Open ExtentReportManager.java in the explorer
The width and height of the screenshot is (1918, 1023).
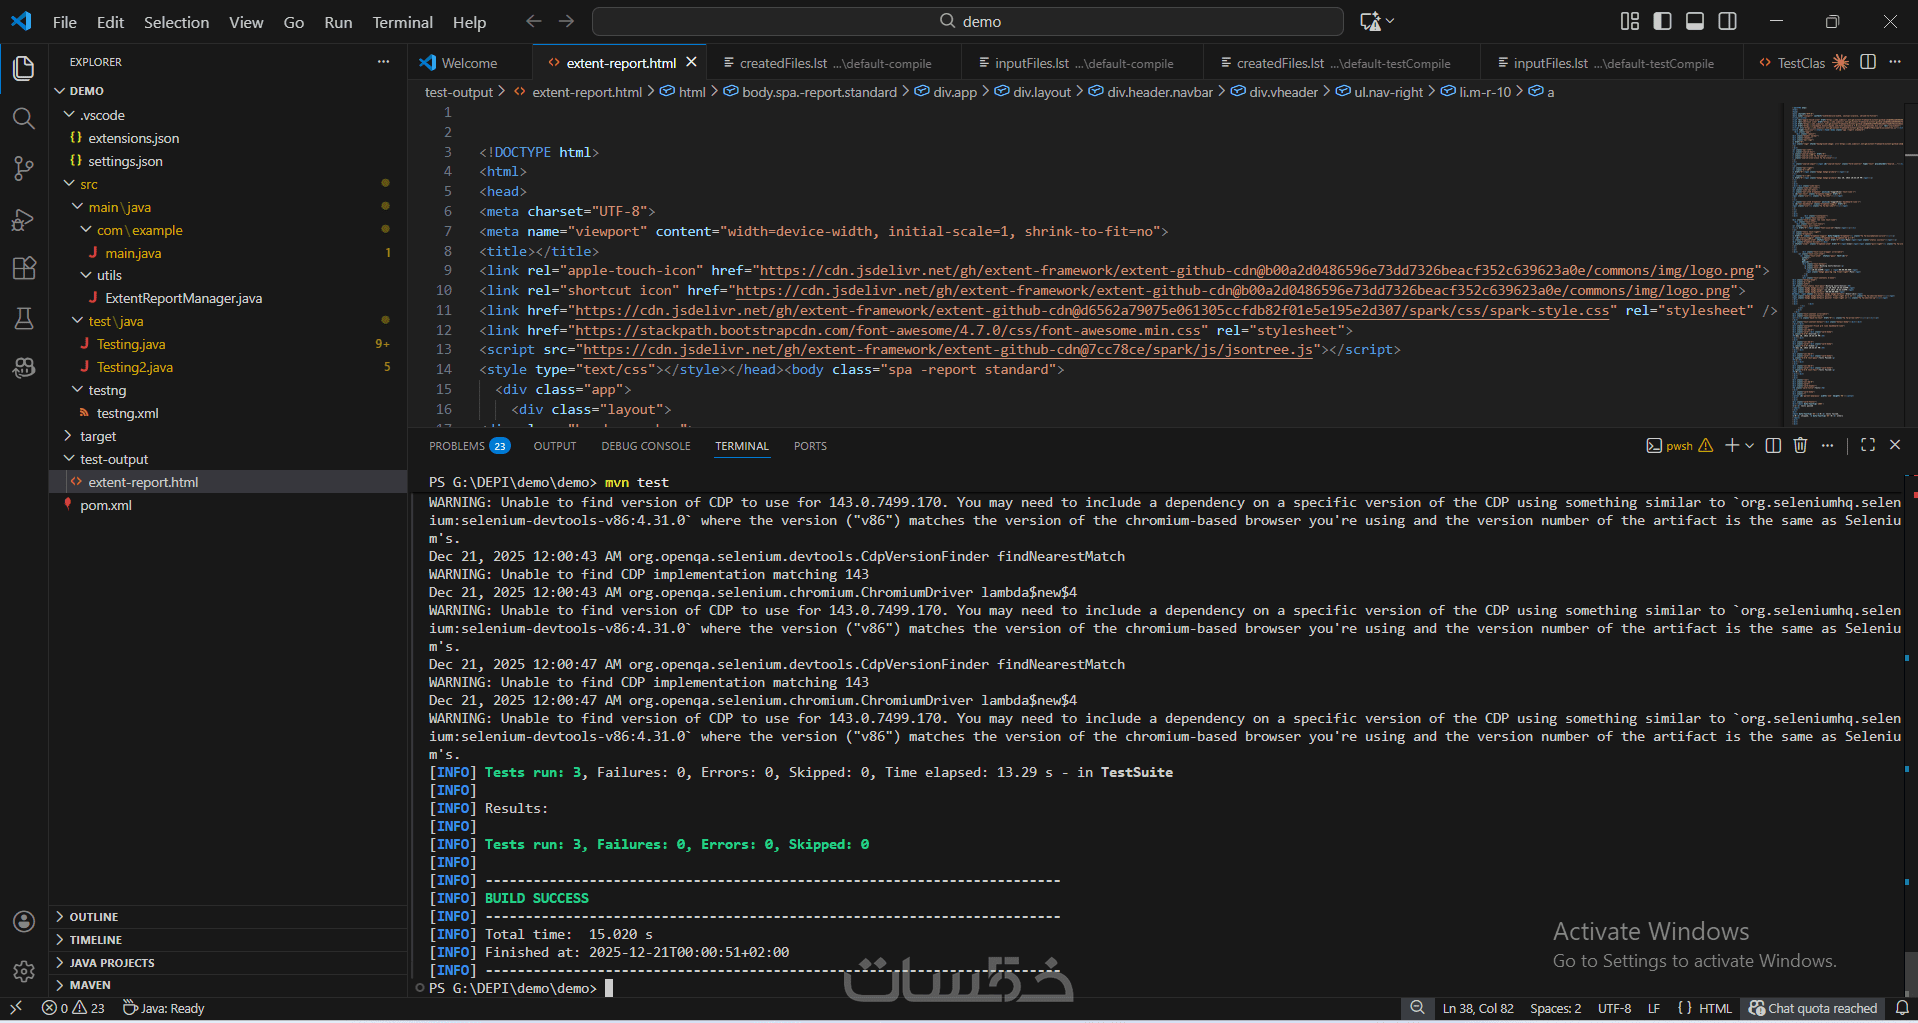click(x=228, y=298)
